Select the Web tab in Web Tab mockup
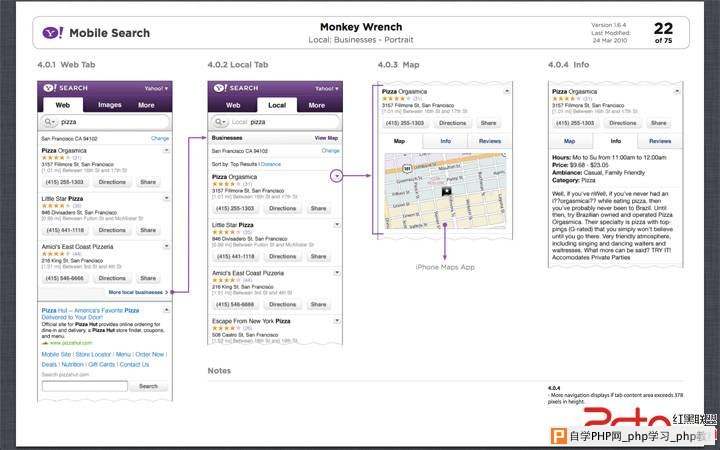Viewport: 720px width, 450px height. (x=63, y=105)
